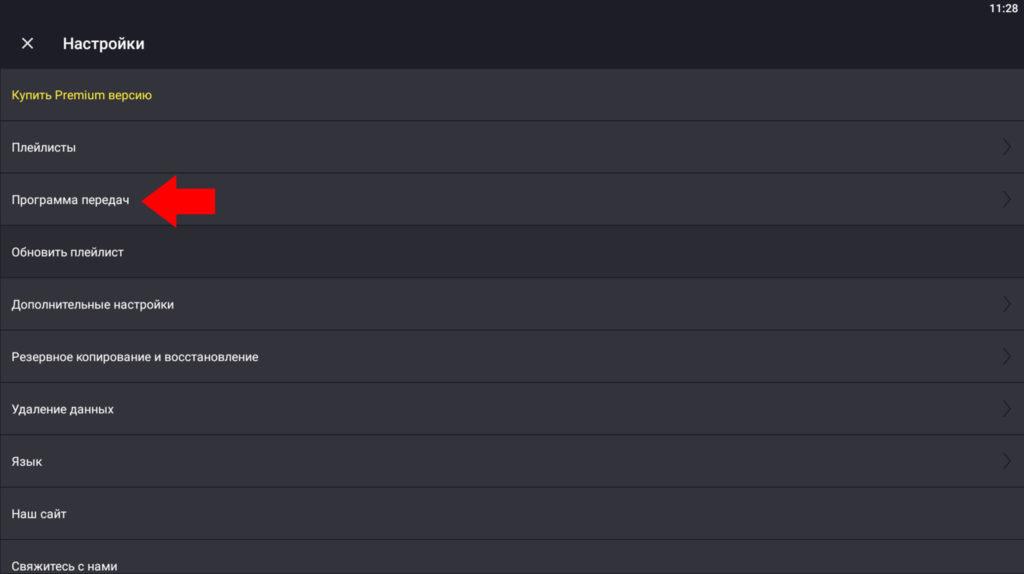Close the Настройки settings screen
Screen dimensions: 1024x574
coord(27,43)
